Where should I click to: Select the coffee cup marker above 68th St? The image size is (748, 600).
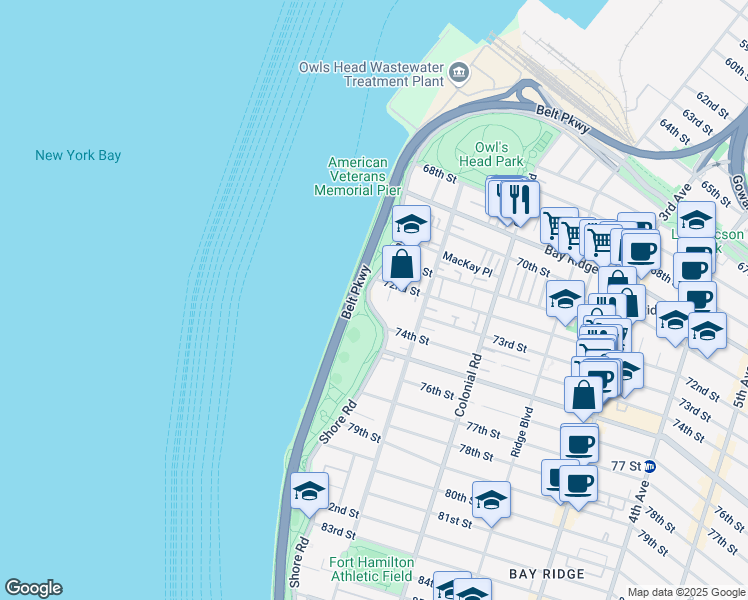coord(641,250)
